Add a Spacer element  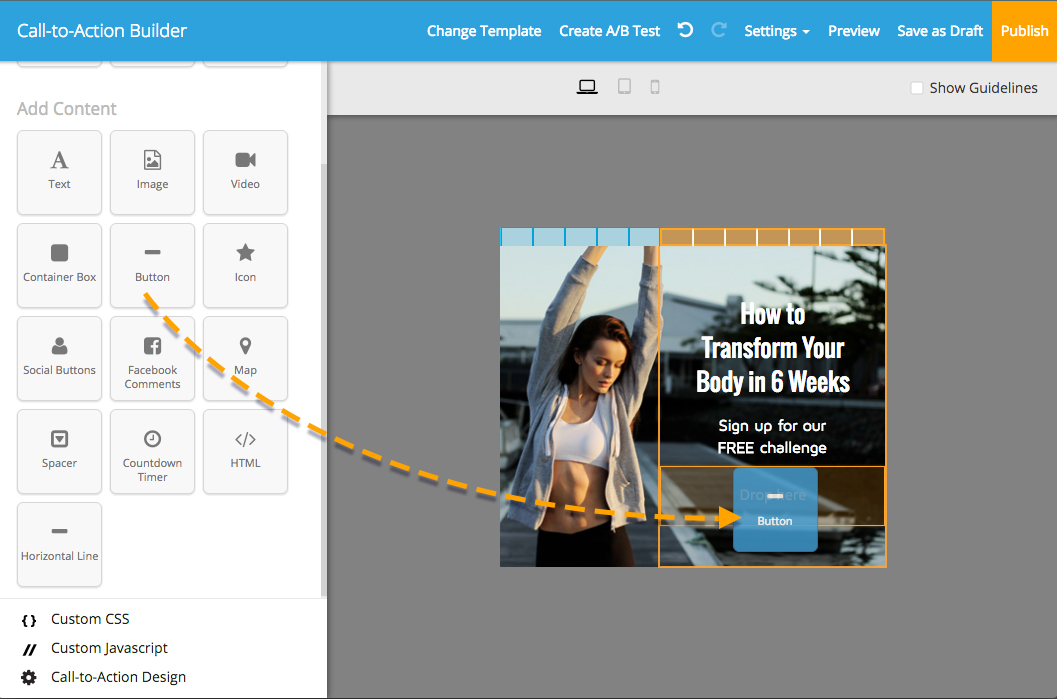59,452
